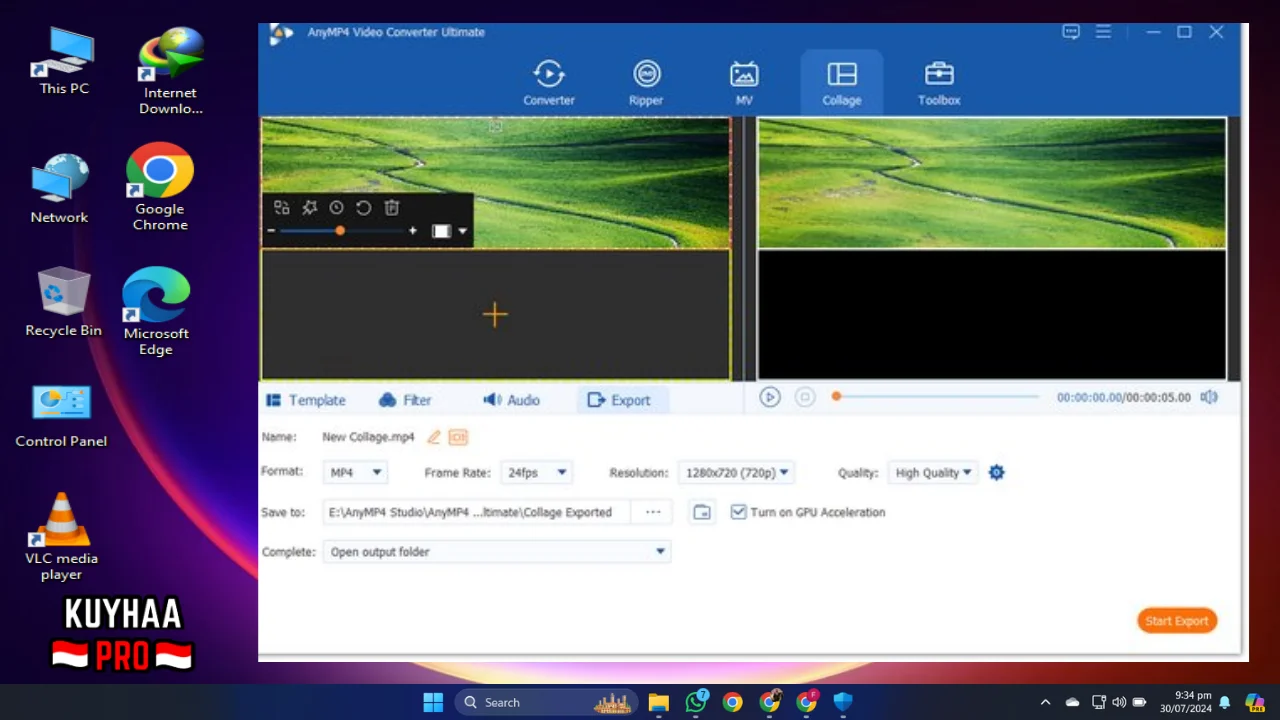Switch to the Filter tab
Image resolution: width=1280 pixels, height=720 pixels.
click(x=405, y=400)
